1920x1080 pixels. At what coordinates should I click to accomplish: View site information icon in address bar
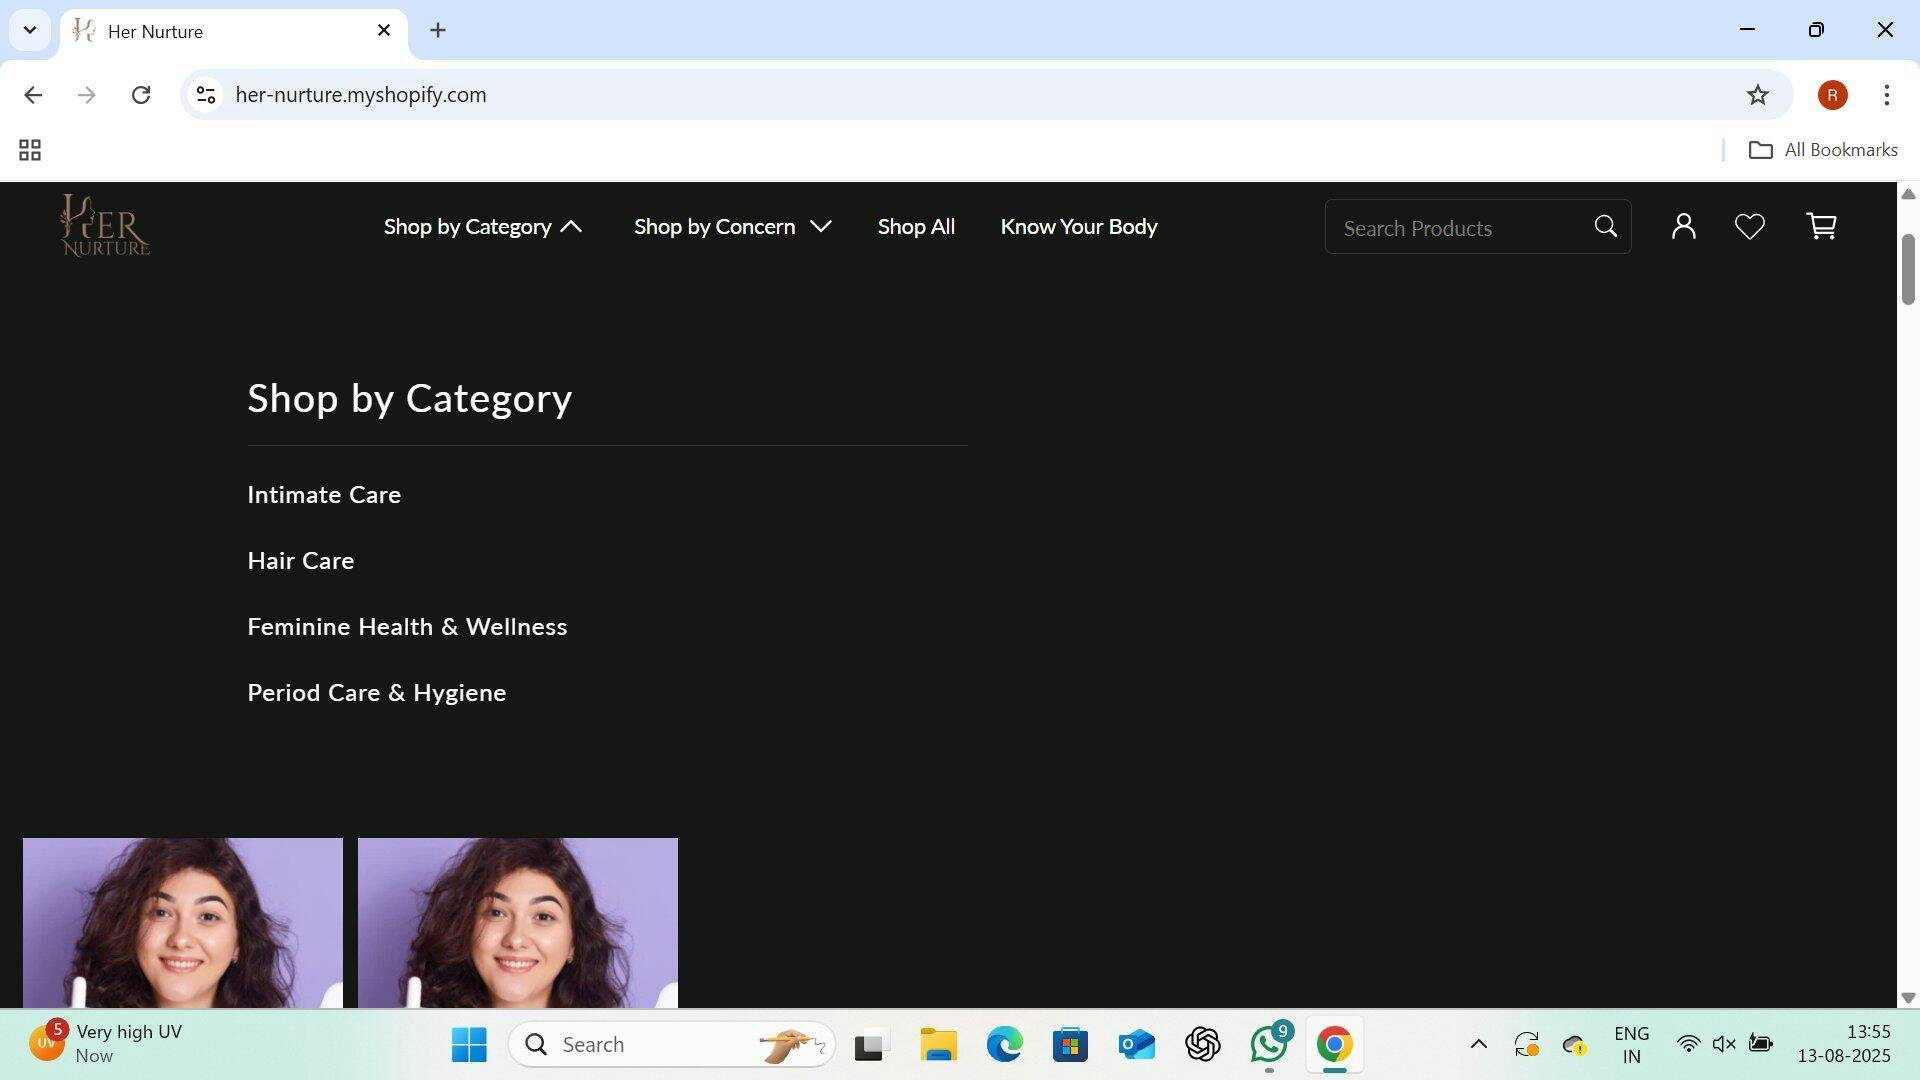(206, 95)
